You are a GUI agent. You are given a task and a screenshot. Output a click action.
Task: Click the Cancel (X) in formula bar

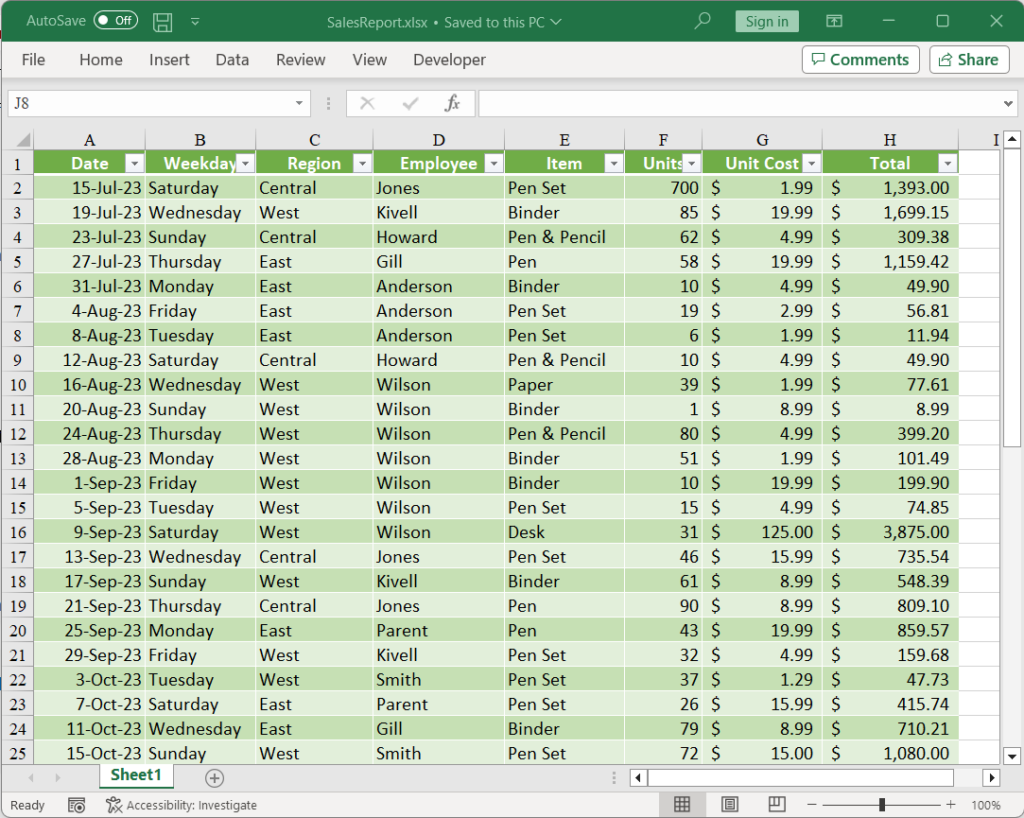[x=367, y=103]
